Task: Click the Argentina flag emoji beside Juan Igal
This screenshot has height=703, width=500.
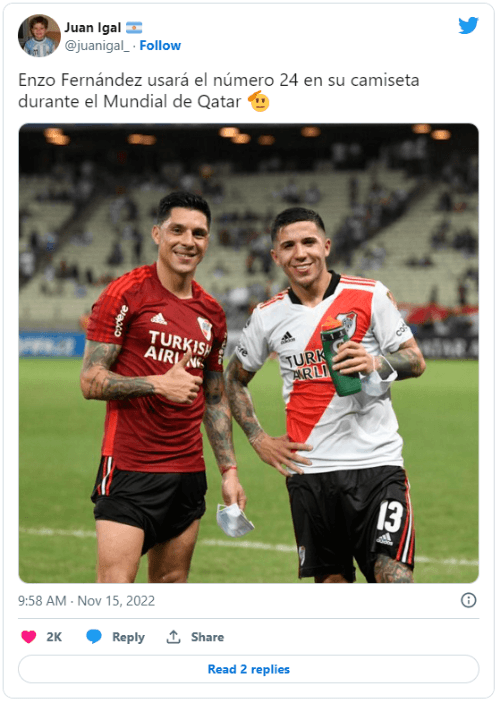Action: (x=134, y=28)
